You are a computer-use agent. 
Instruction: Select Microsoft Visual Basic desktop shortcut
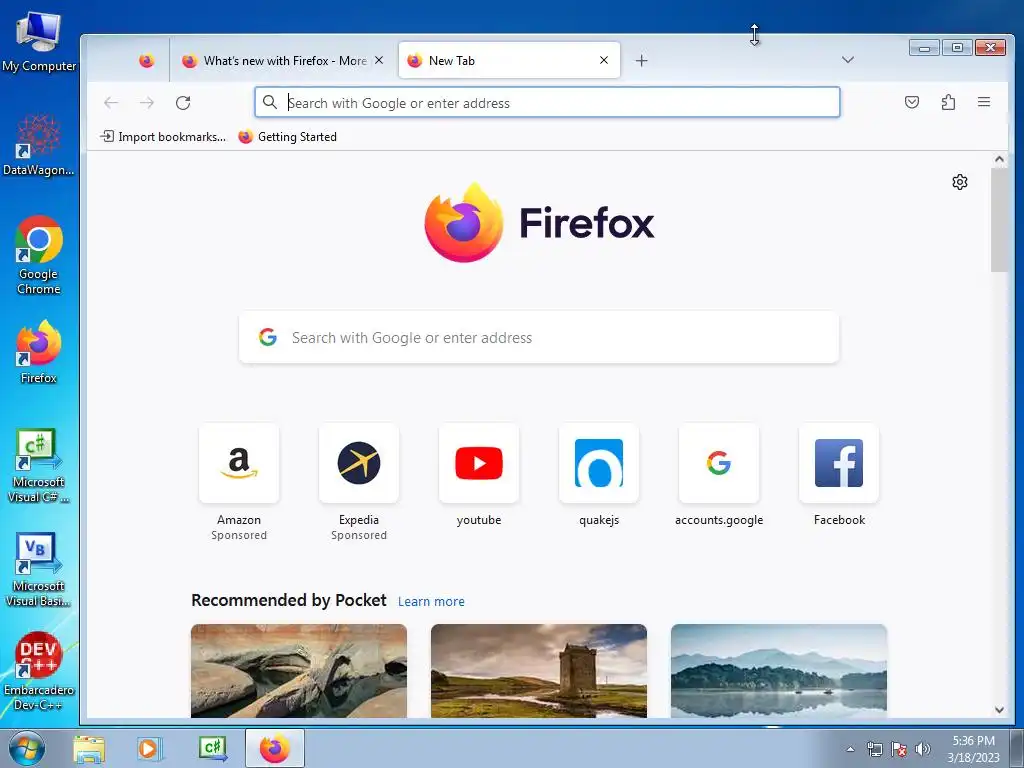coord(39,569)
